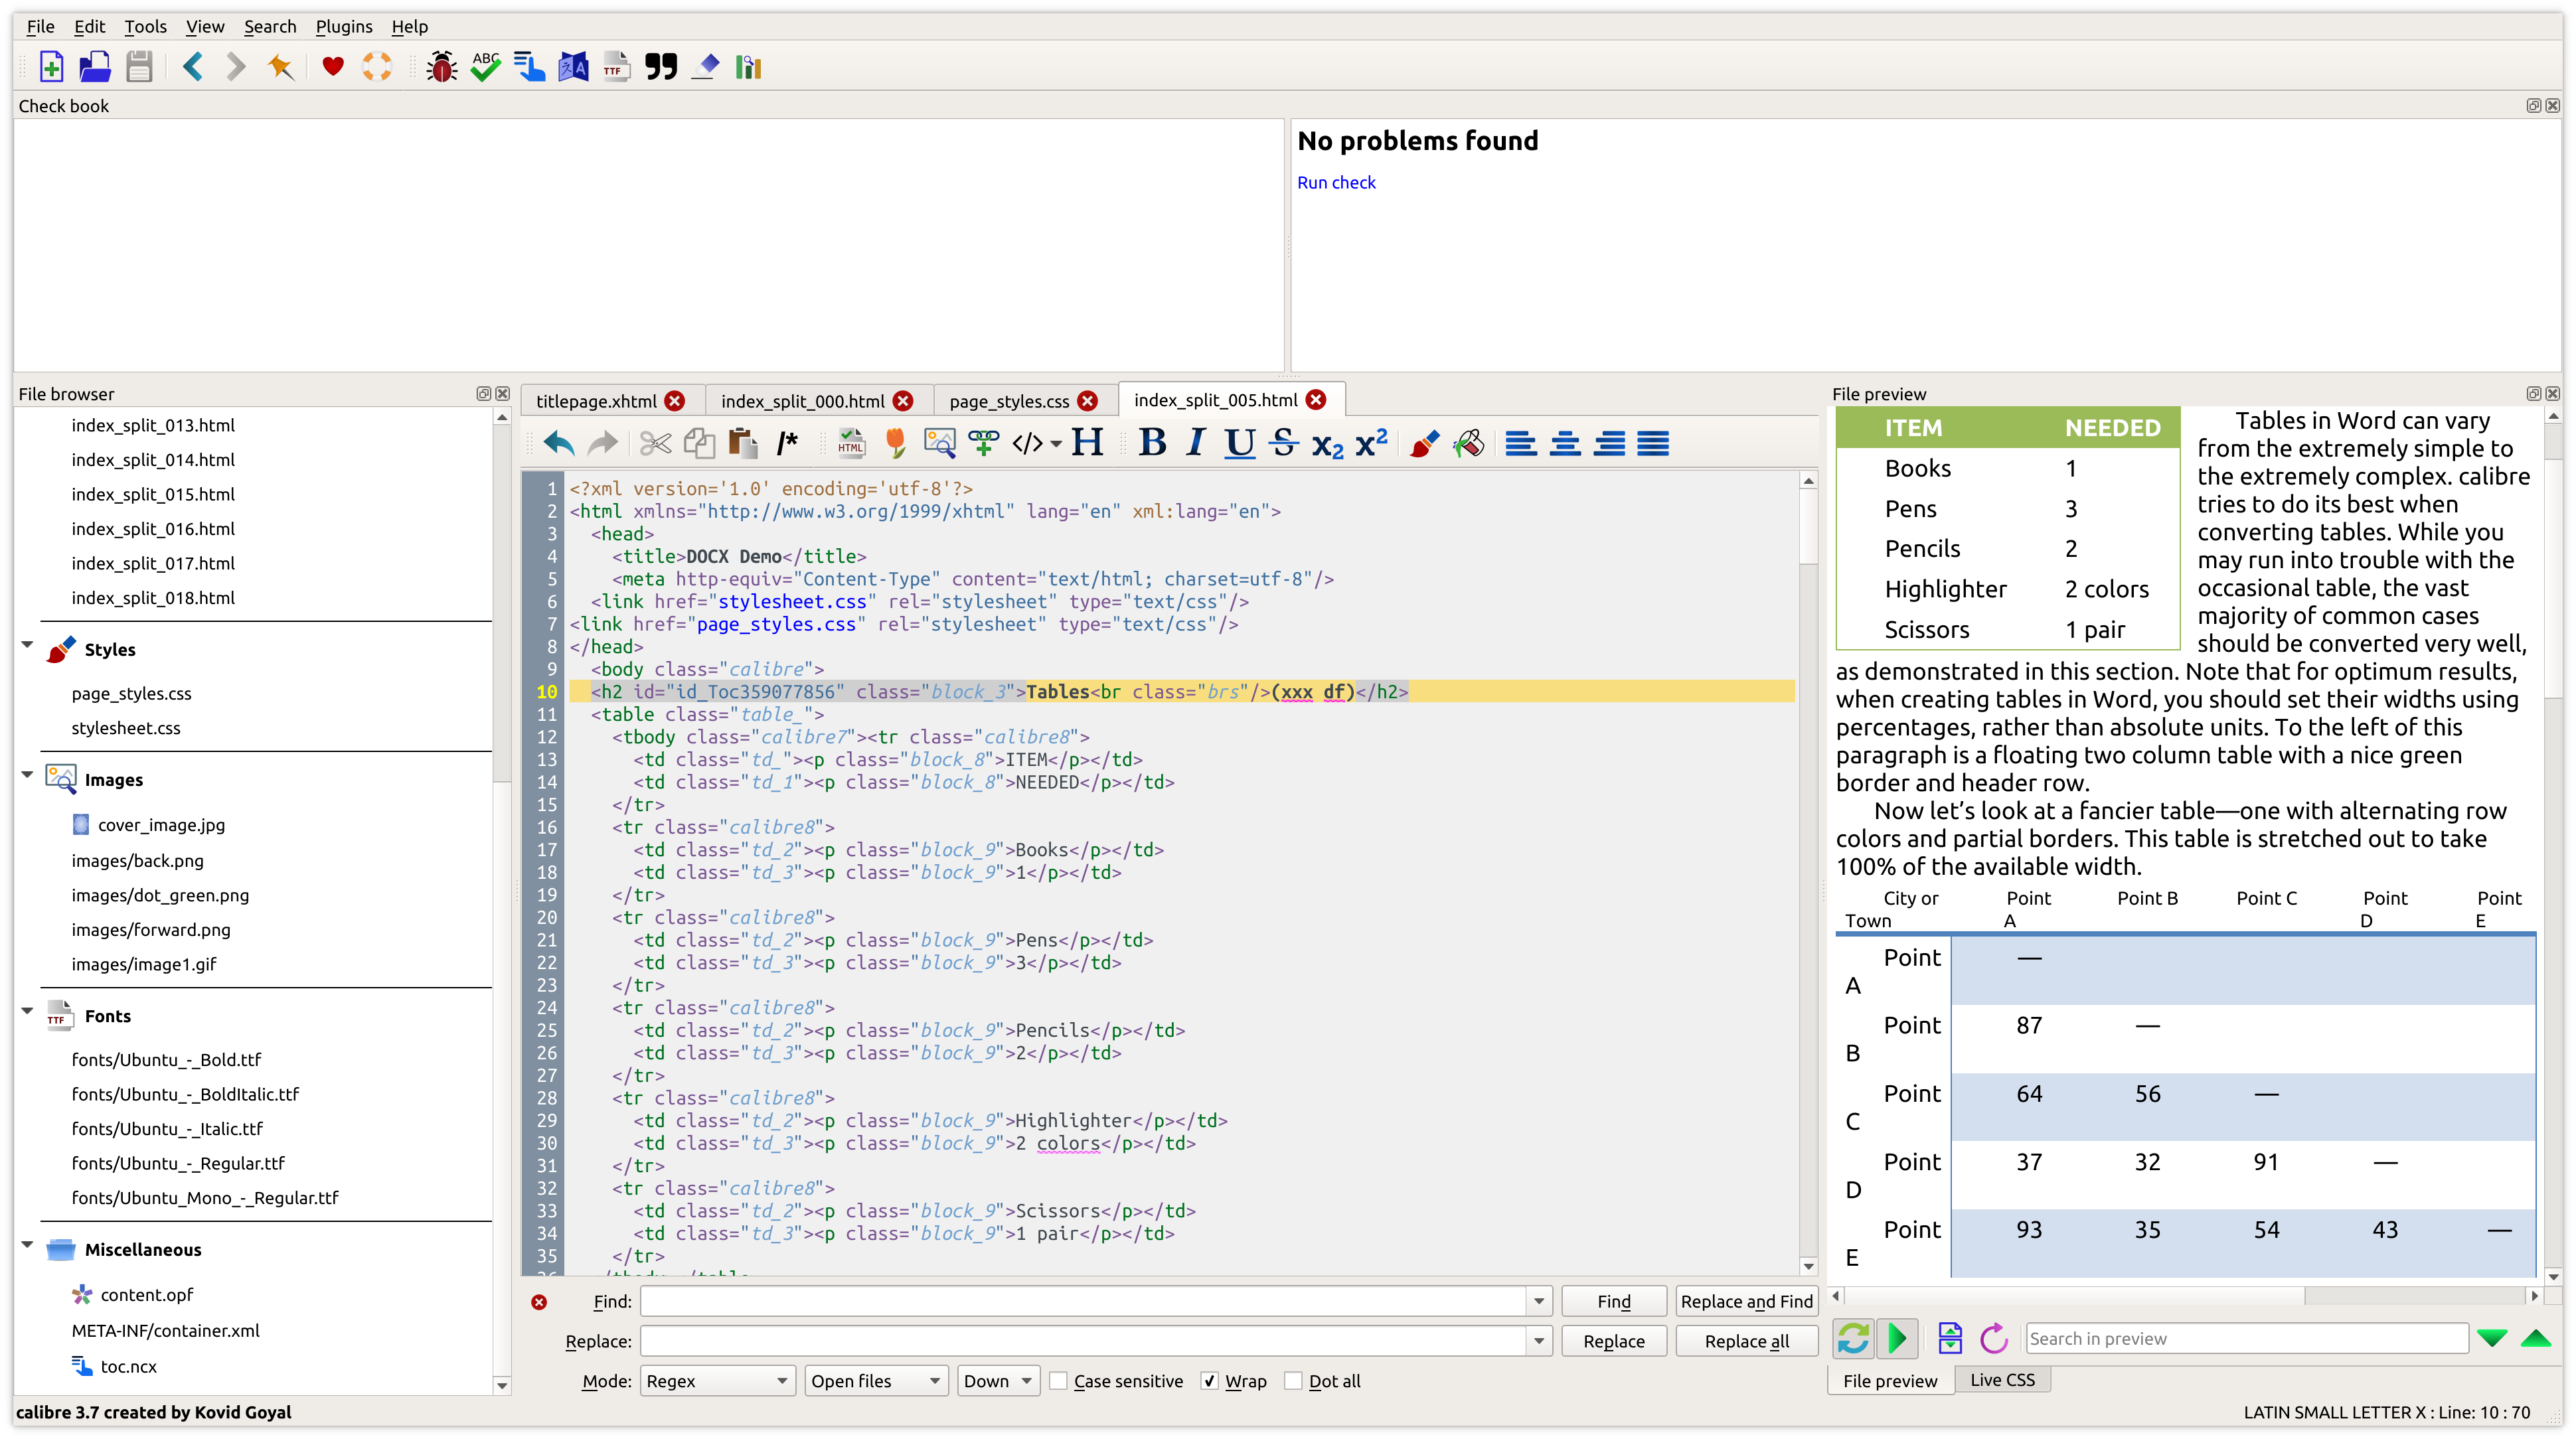The image size is (2576, 1439).
Task: Click the red heart donate icon
Action: 333,67
